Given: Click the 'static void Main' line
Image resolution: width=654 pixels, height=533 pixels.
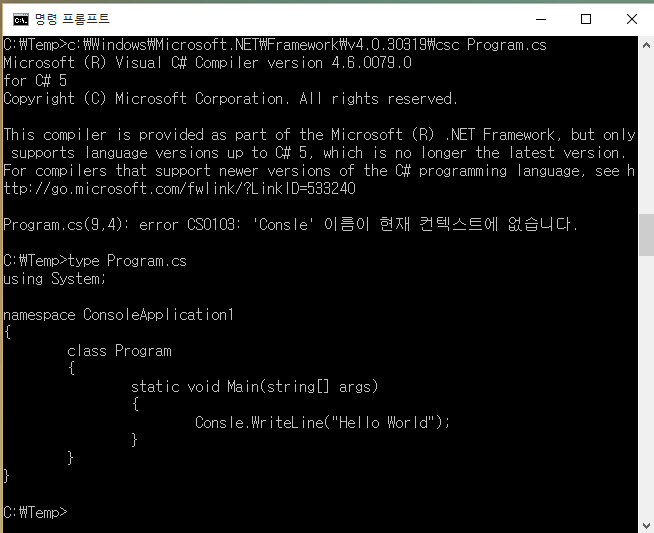Looking at the screenshot, I should (254, 387).
